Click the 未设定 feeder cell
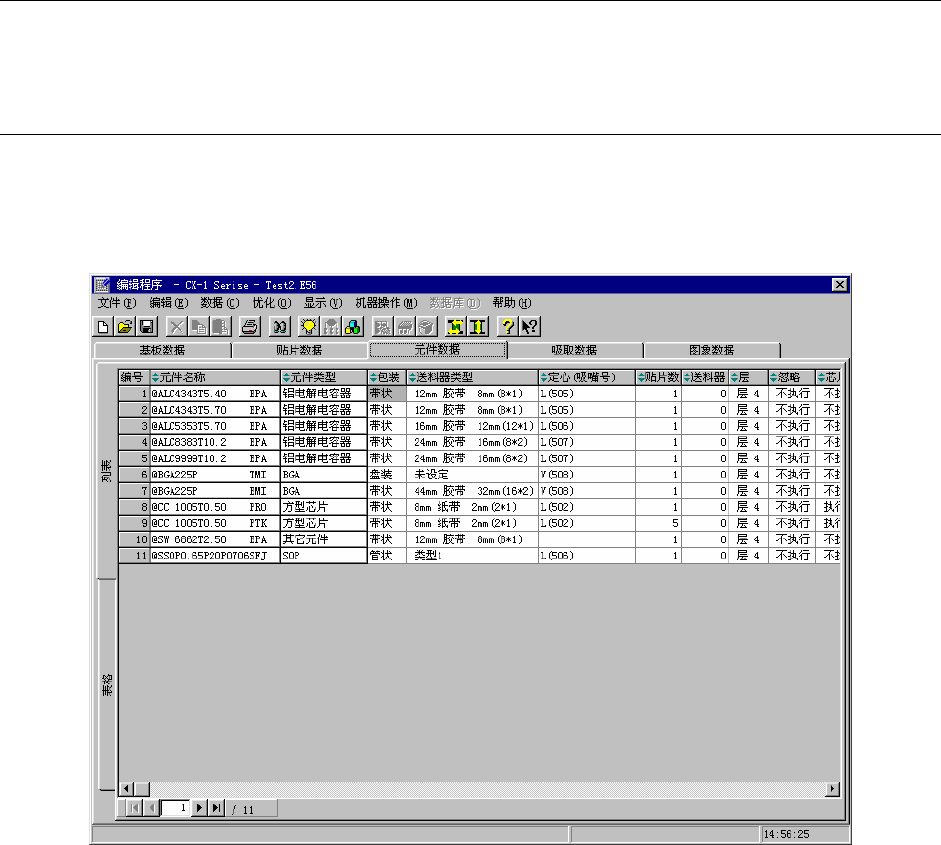The width and height of the screenshot is (941, 845). (472, 474)
